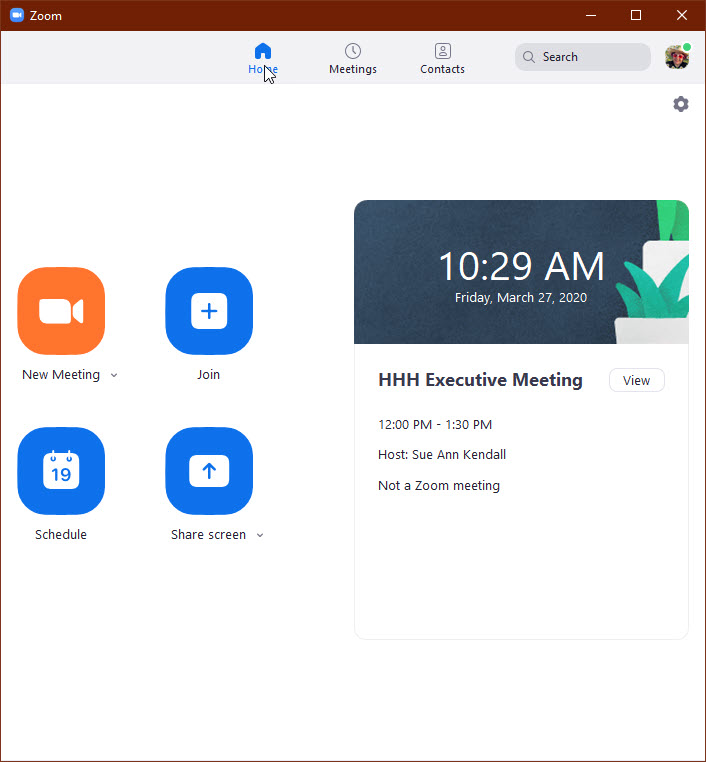
Task: Open the Contacts tab
Action: (x=442, y=58)
